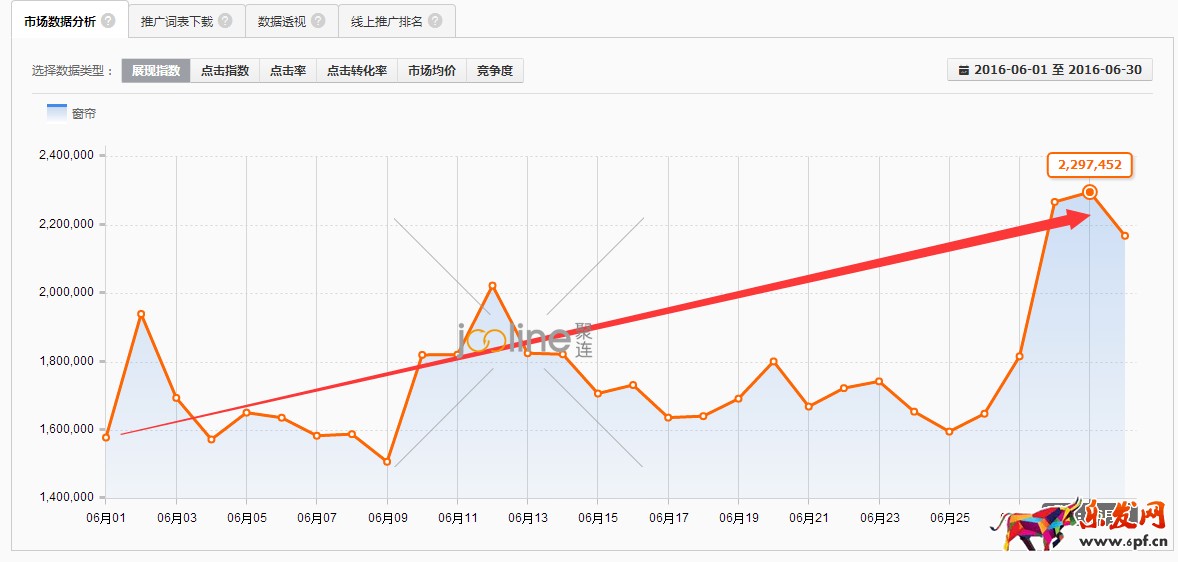Image resolution: width=1178 pixels, height=562 pixels.
Task: Show 市场均价 data
Action: click(x=432, y=71)
